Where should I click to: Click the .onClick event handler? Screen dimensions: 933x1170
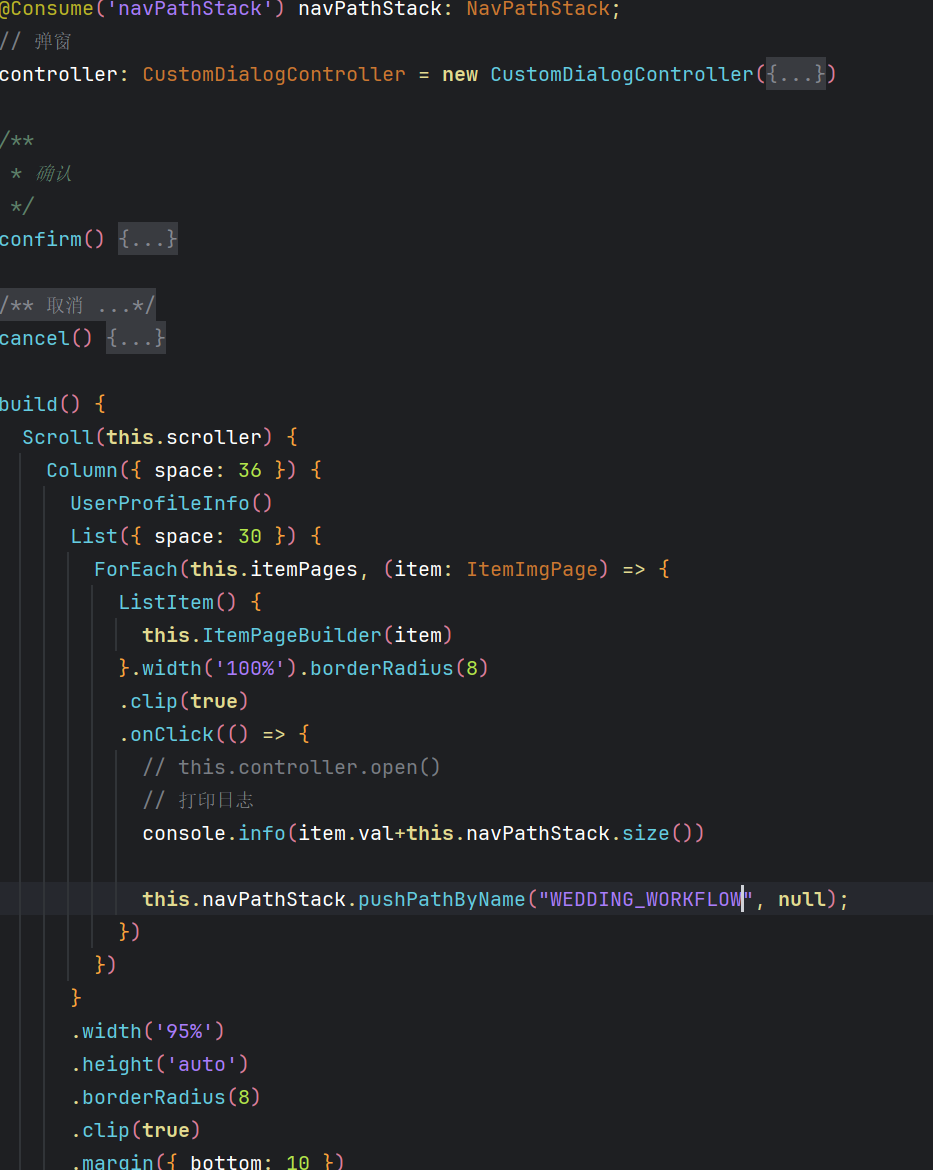click(171, 734)
